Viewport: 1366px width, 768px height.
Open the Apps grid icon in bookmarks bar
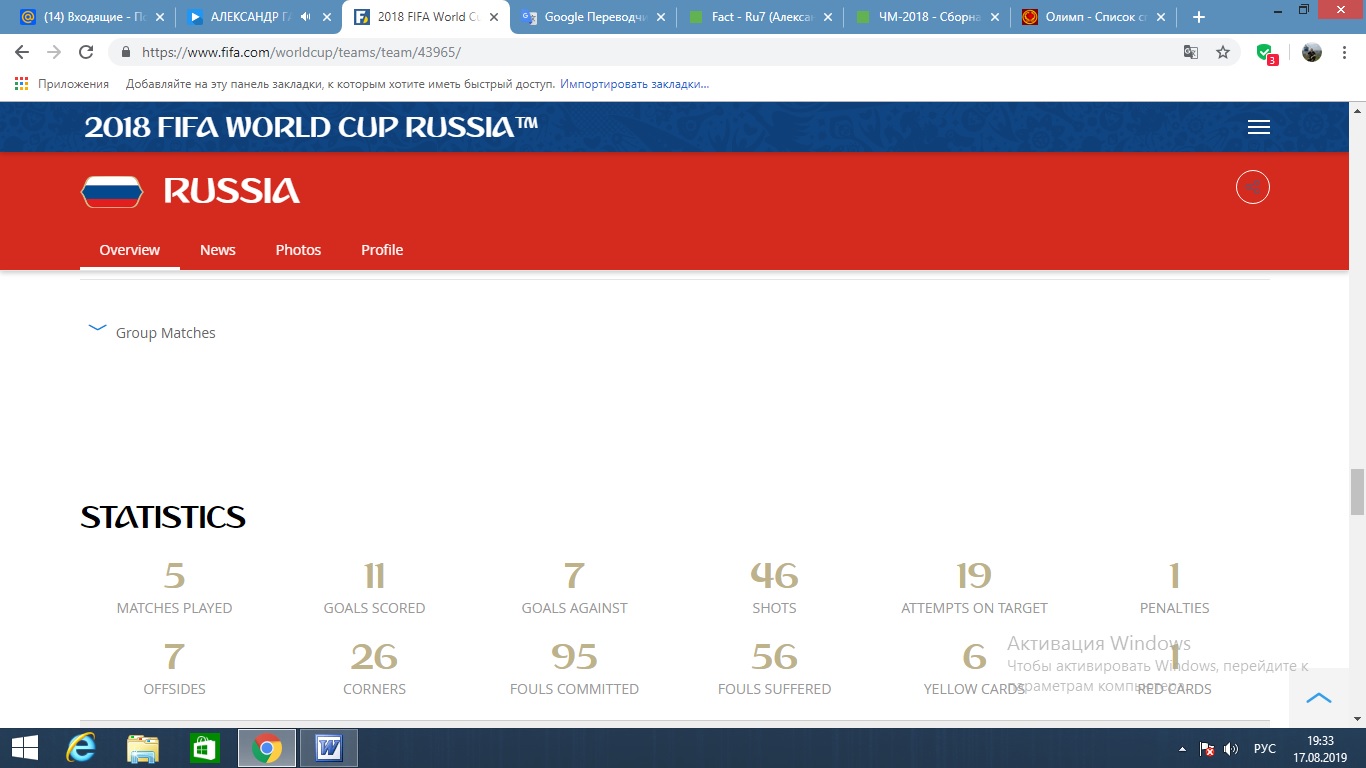[x=22, y=84]
